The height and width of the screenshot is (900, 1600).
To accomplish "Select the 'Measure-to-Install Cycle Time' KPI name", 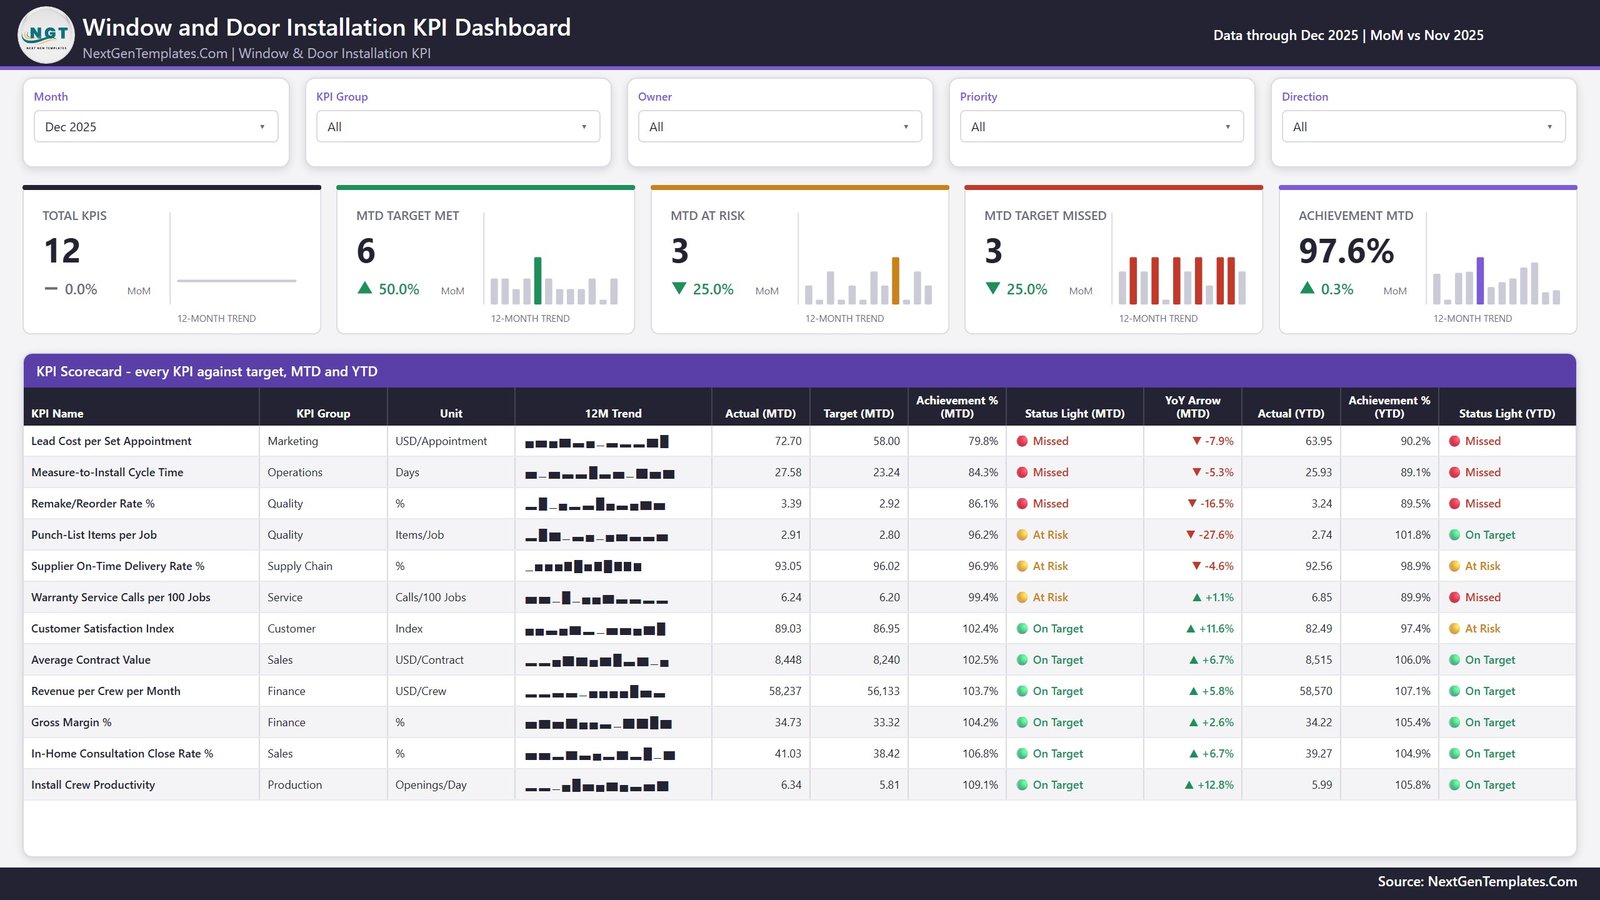I will 107,472.
